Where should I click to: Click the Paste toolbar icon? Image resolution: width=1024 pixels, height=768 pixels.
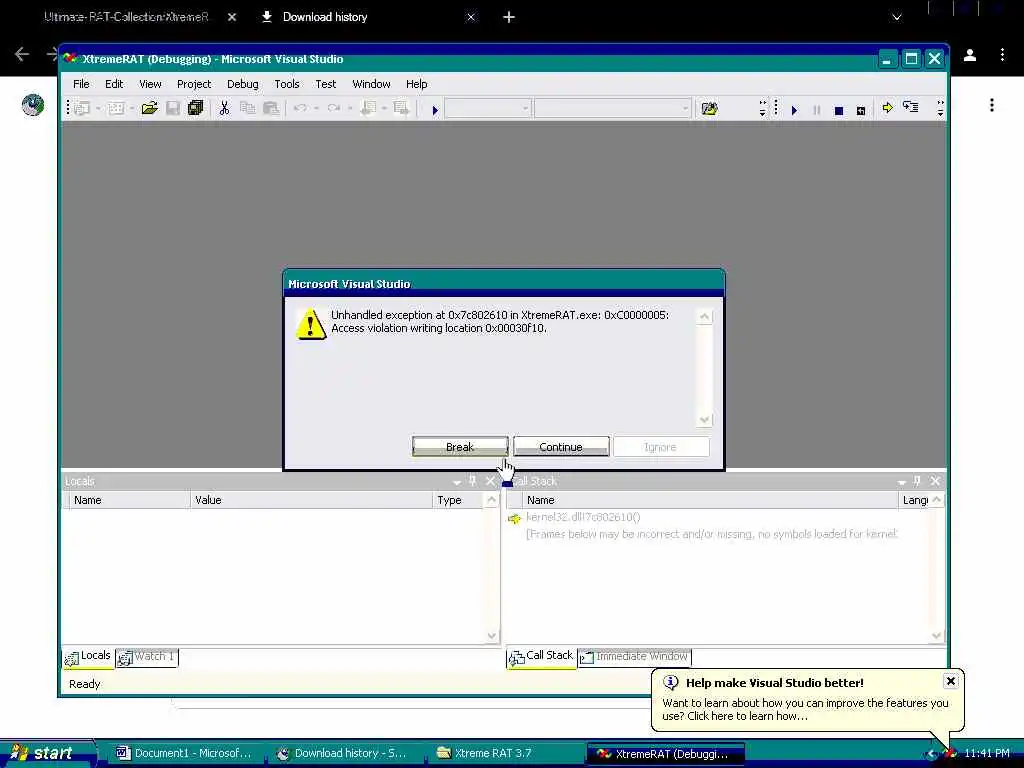(x=270, y=108)
